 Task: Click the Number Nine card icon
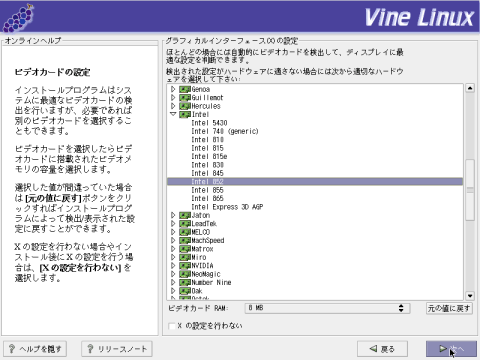tap(185, 282)
